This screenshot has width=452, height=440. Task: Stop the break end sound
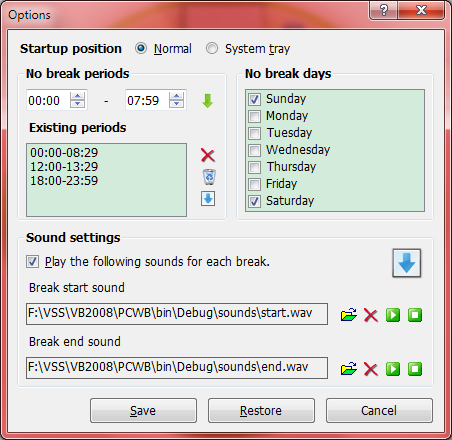(415, 369)
